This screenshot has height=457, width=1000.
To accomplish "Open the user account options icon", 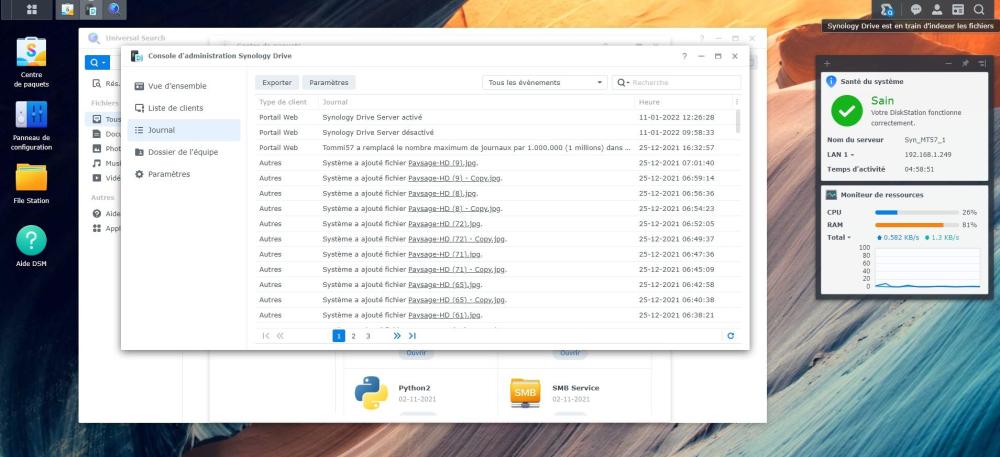I will click(x=937, y=10).
